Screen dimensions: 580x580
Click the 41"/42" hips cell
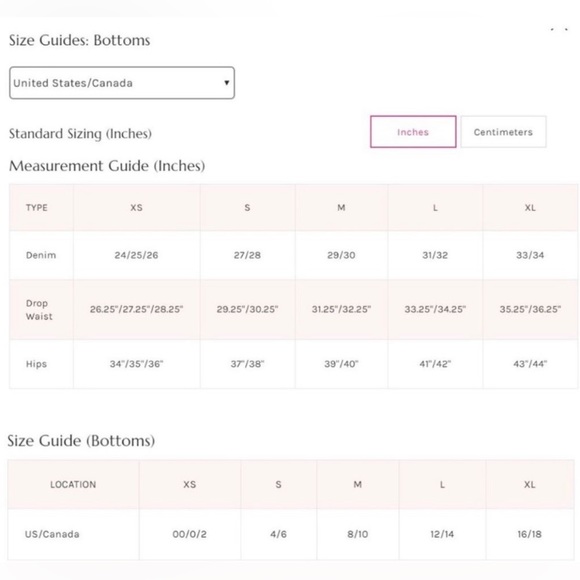435,364
